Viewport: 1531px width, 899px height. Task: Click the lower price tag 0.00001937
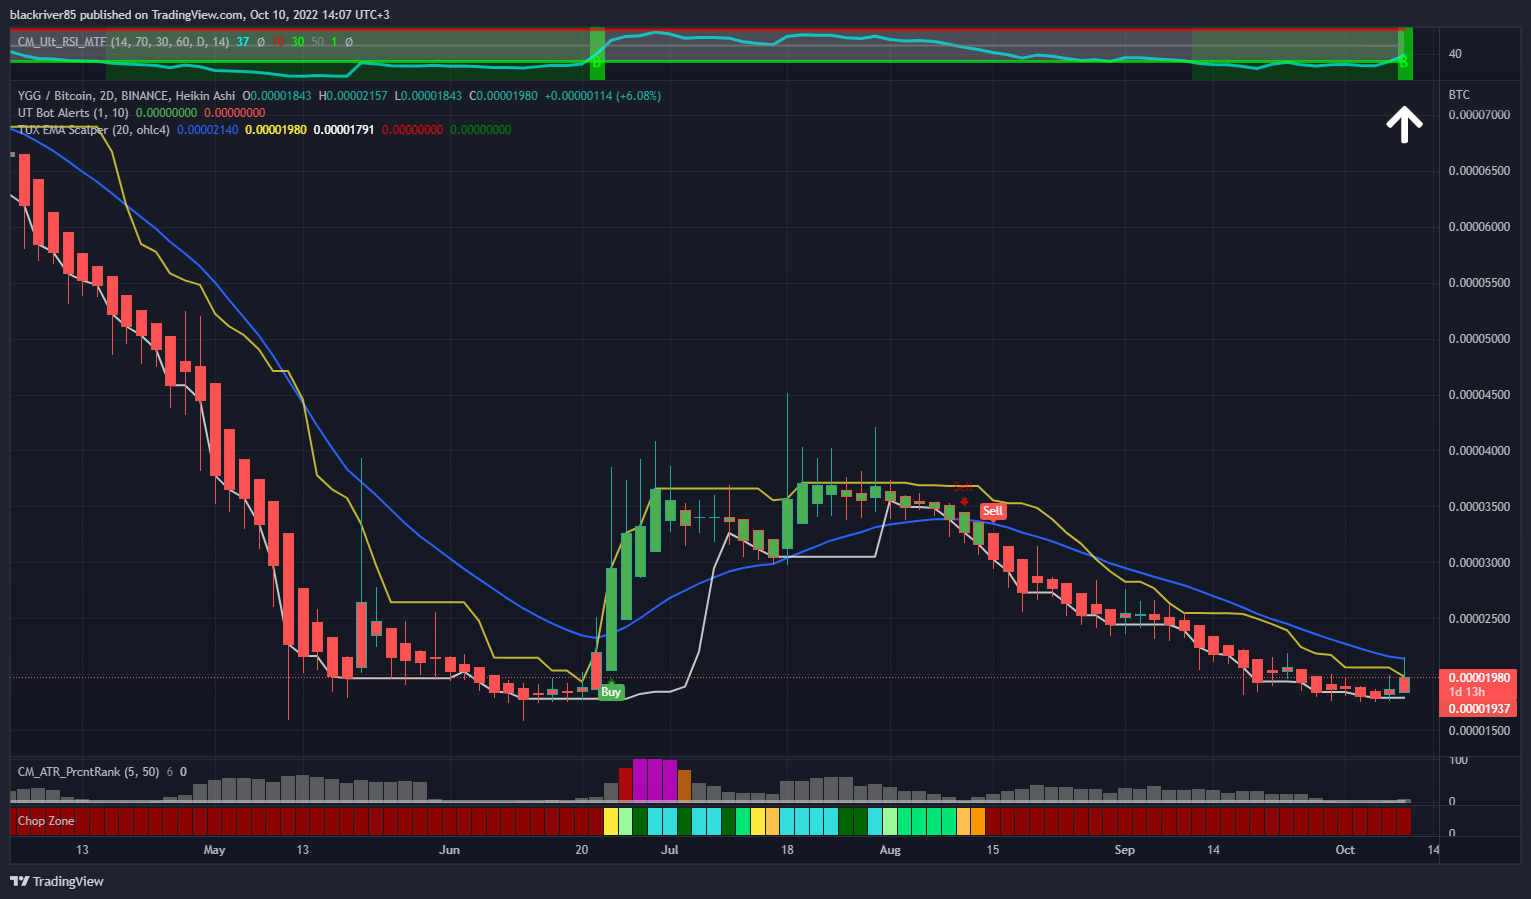pos(1479,709)
